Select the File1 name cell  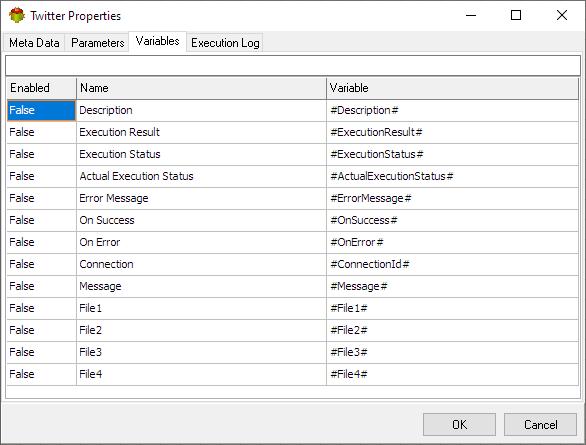coord(201,309)
